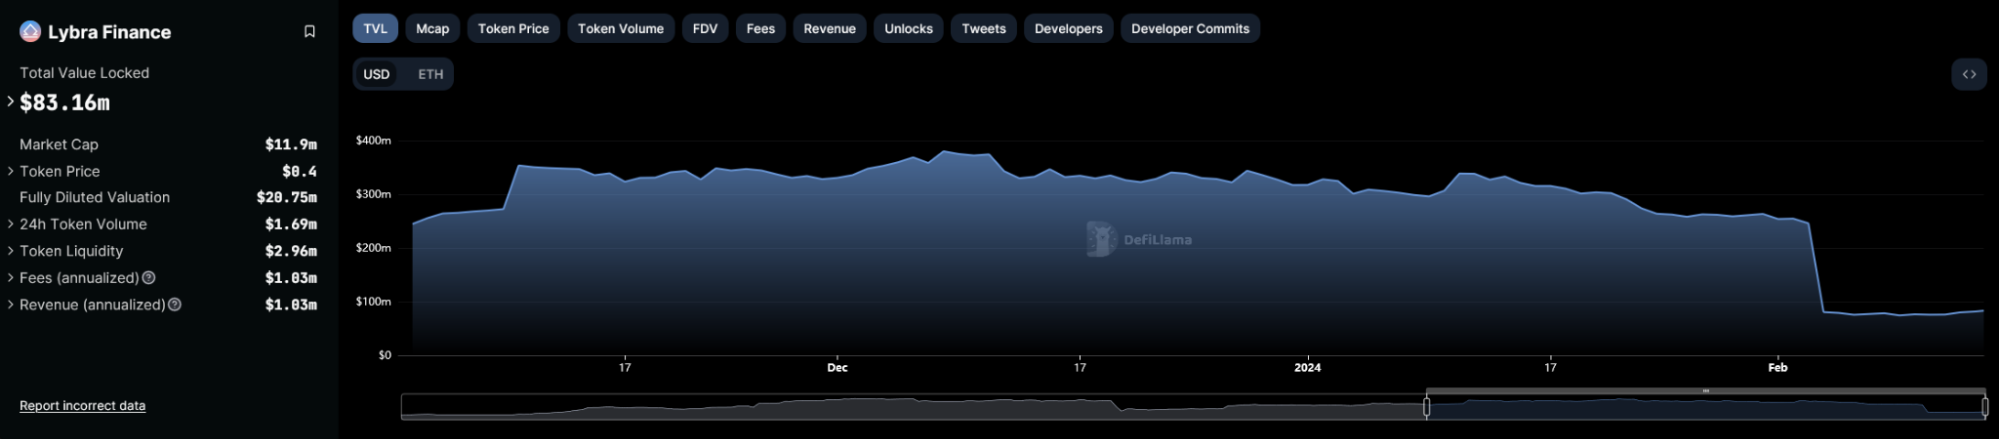The height and width of the screenshot is (440, 1999).
Task: Click the Feb label on chart axis
Action: [x=1777, y=368]
